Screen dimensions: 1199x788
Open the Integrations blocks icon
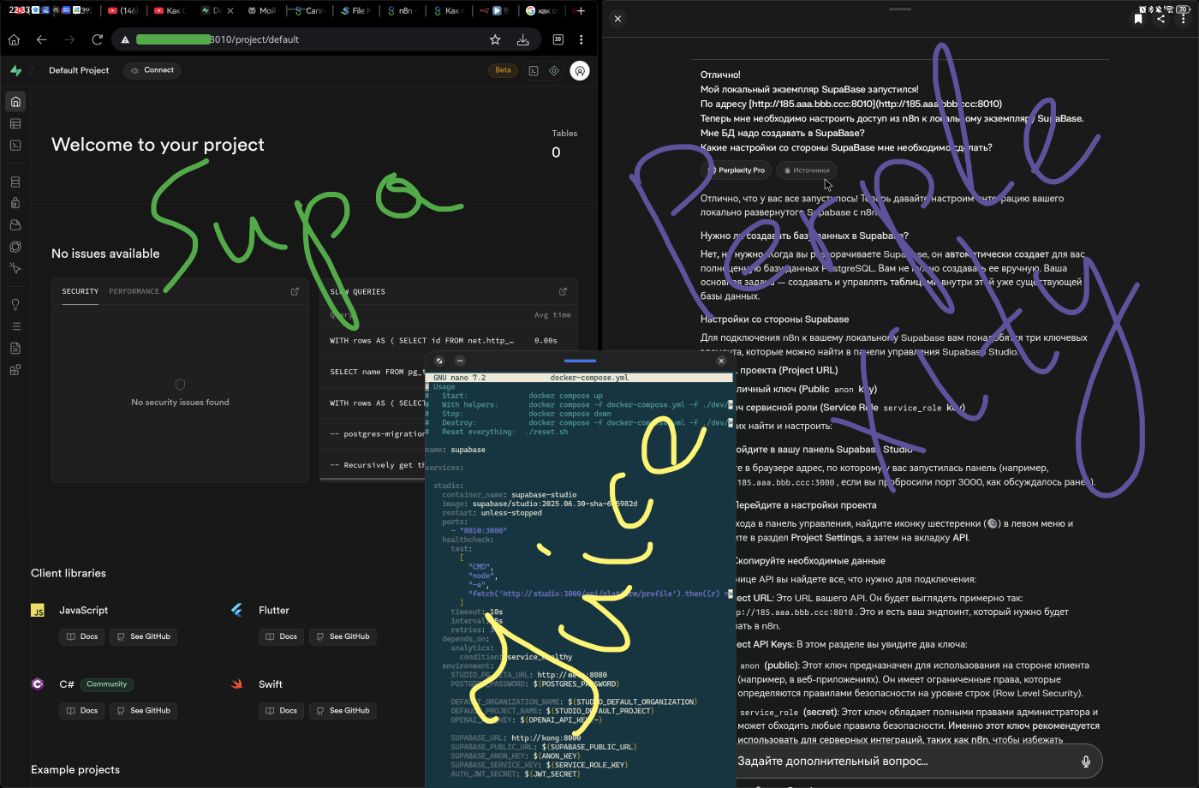coord(15,370)
